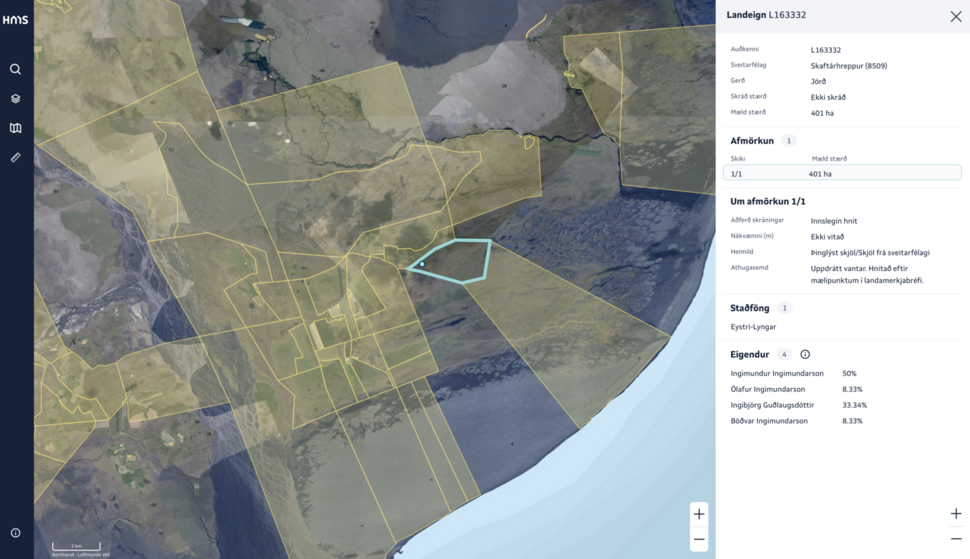Zoom in on the map
970x559 pixels.
pyautogui.click(x=698, y=514)
